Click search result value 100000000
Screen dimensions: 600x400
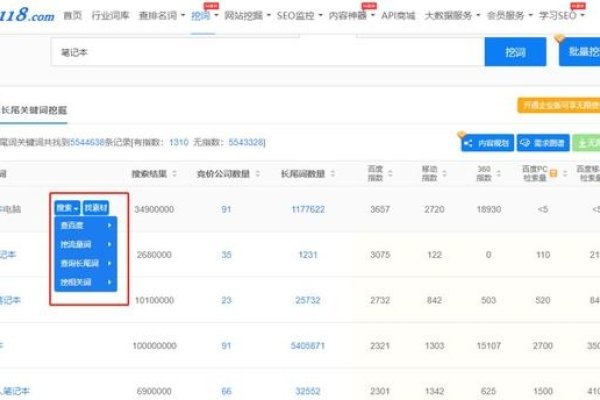[154, 346]
